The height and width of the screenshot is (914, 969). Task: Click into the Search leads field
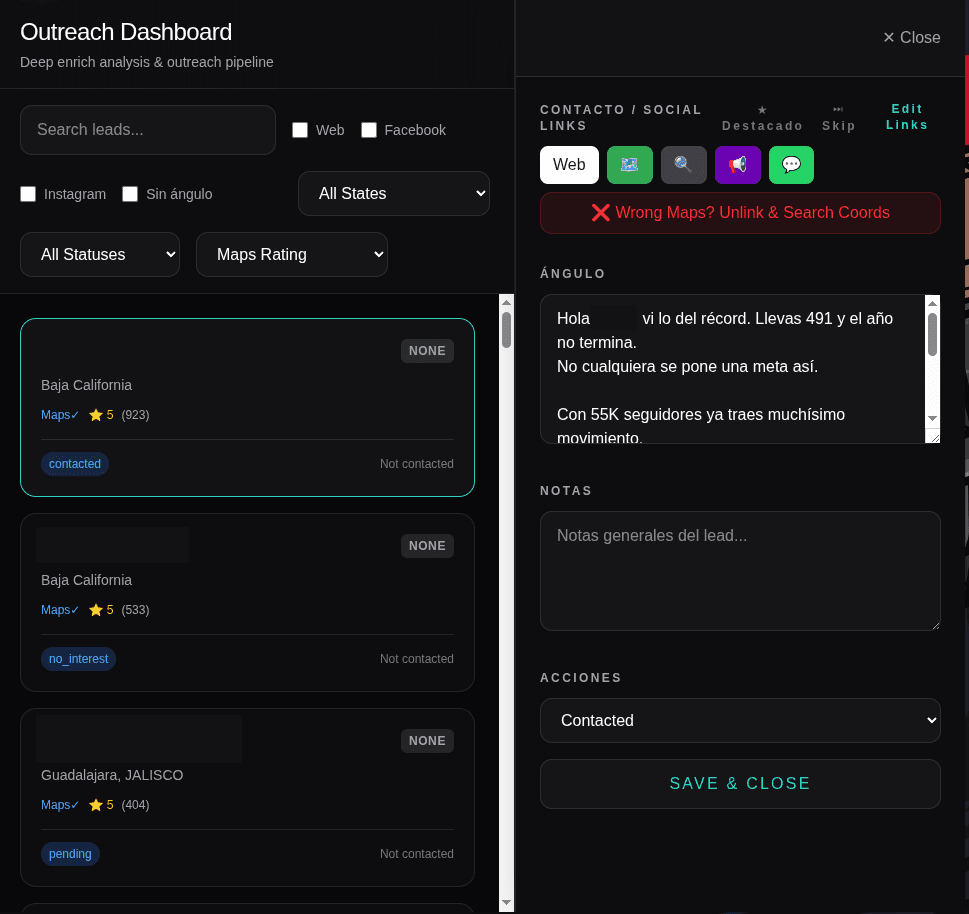(x=148, y=130)
